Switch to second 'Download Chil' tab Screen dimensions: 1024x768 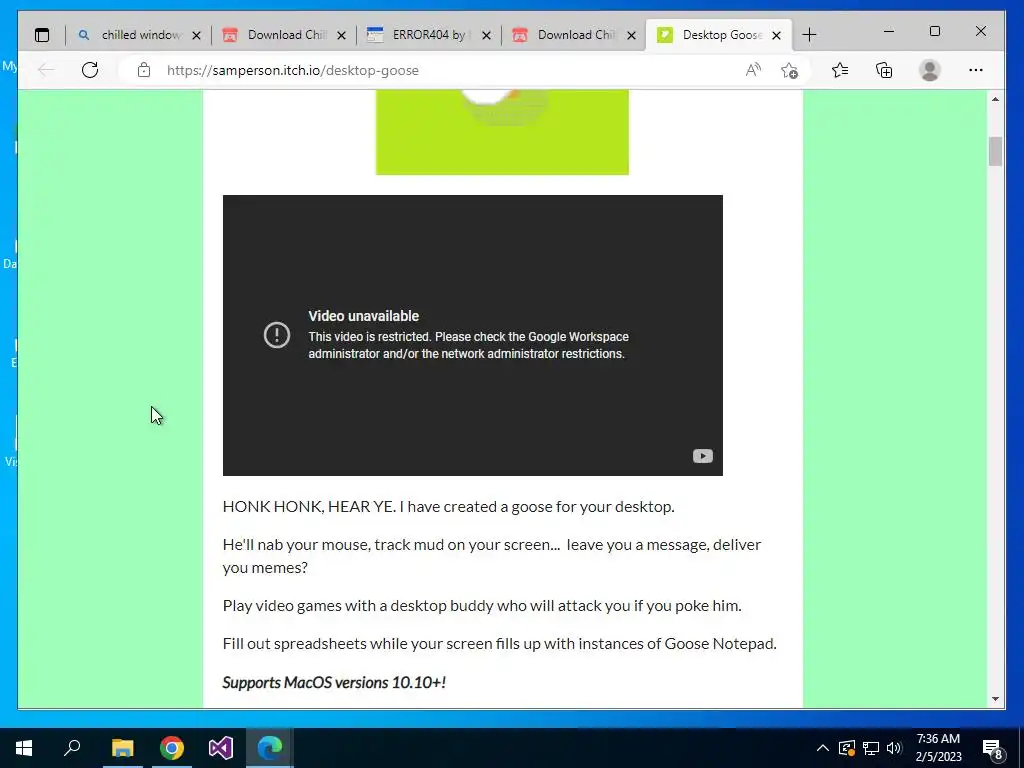point(574,35)
